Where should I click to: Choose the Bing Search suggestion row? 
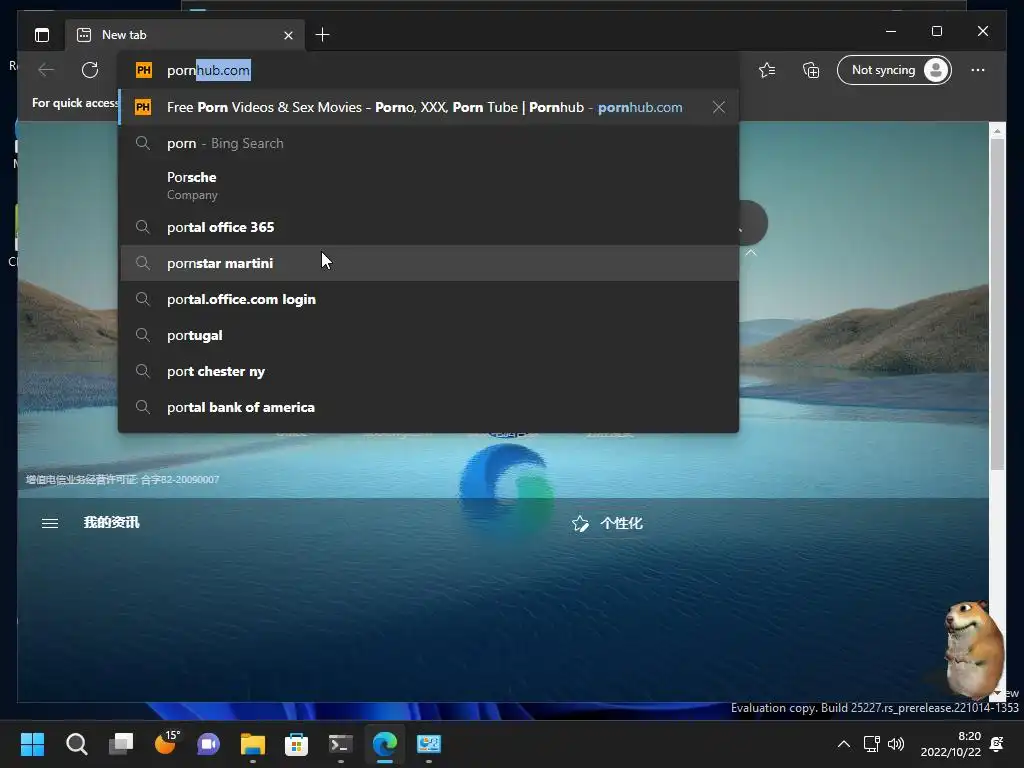point(428,143)
